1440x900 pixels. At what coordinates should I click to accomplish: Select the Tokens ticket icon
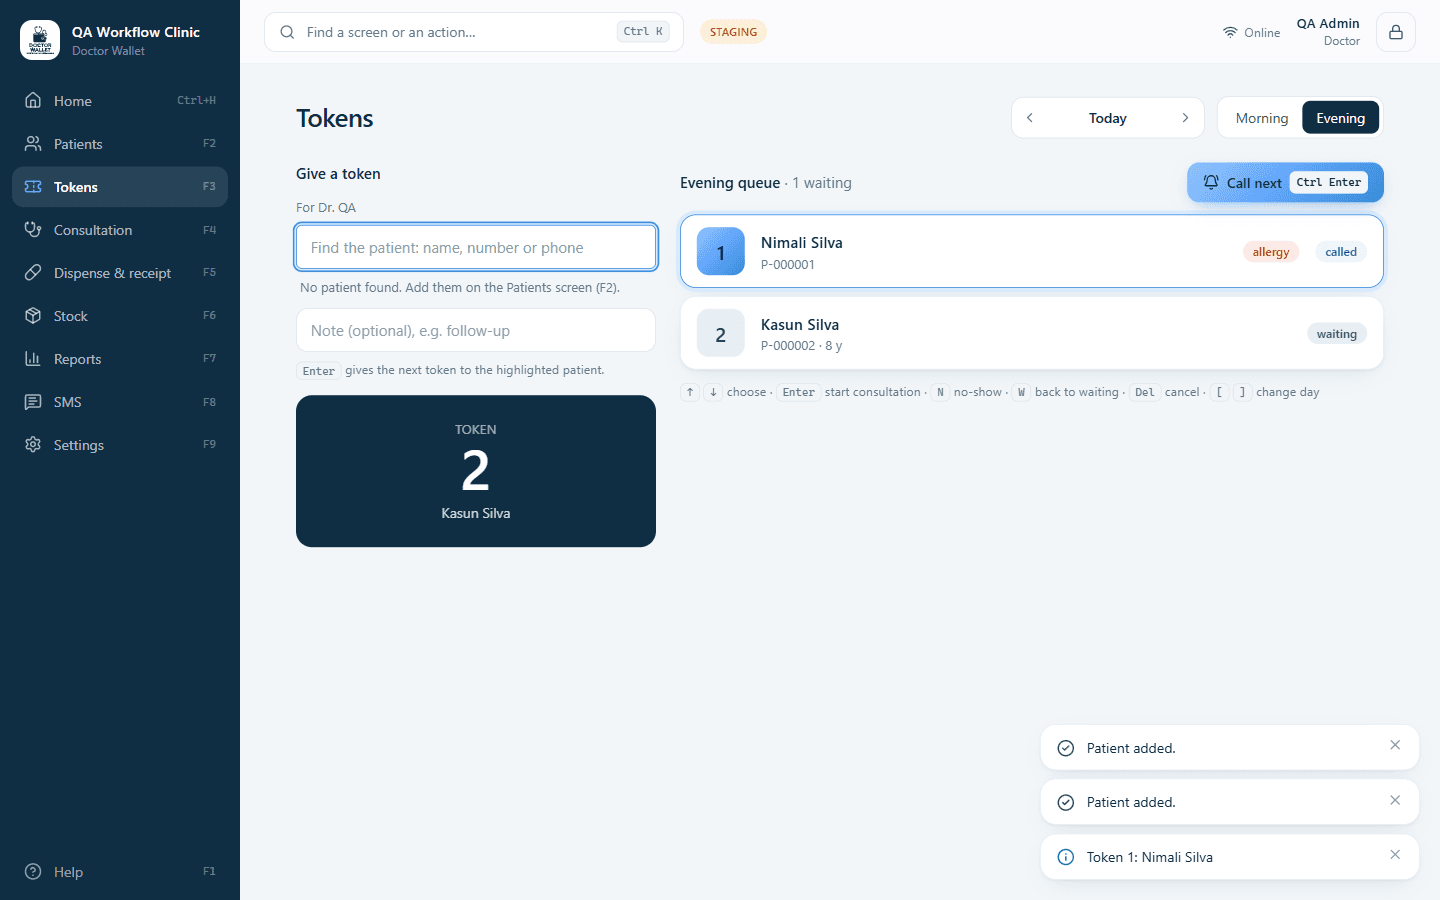tap(33, 186)
